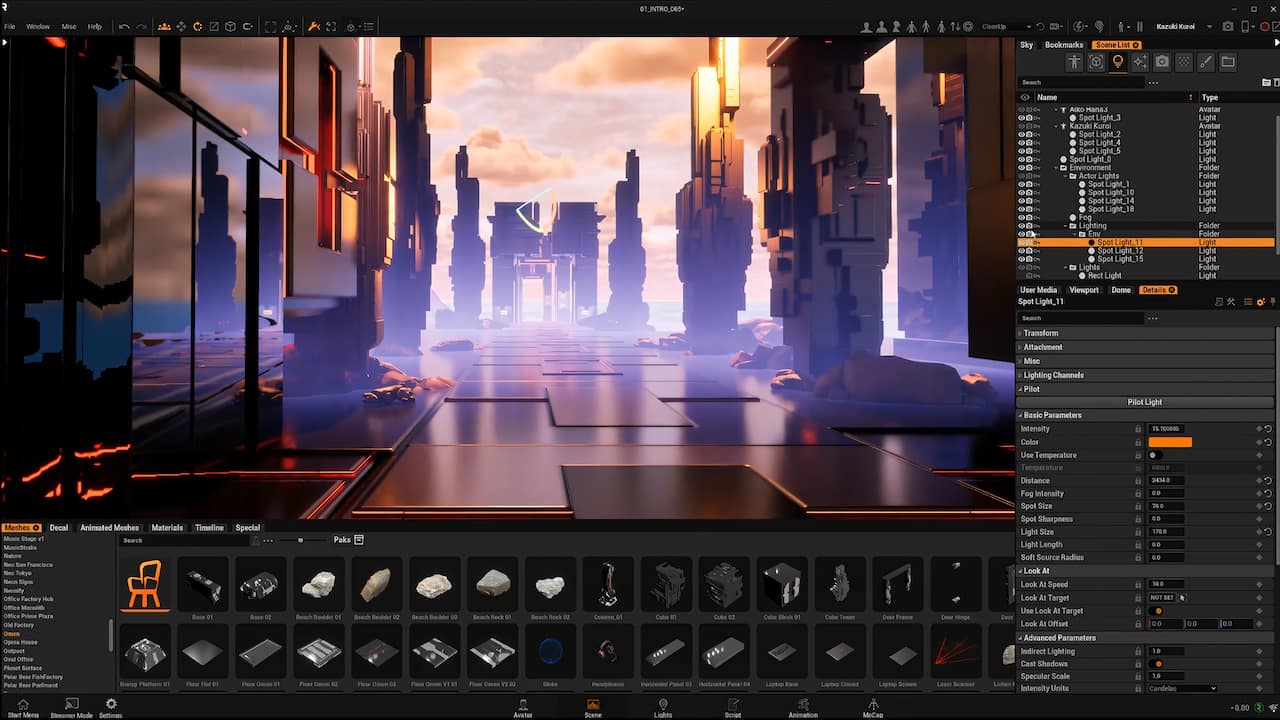Viewport: 1280px width, 720px height.
Task: Filter scene list by 3D mesh cube icon
Action: 1096,62
